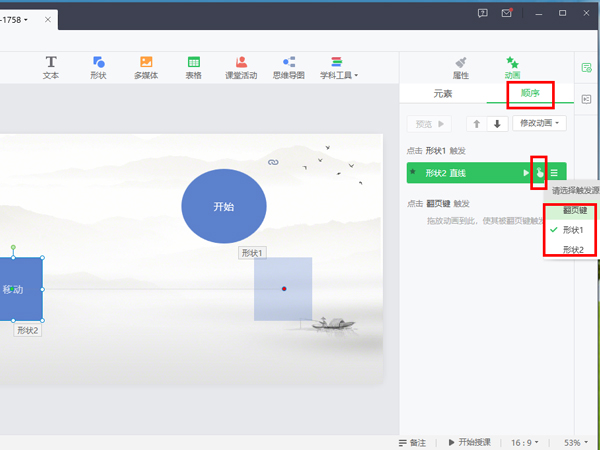This screenshot has width=600, height=450.
Task: Open the 修改动画 dropdown
Action: click(540, 124)
